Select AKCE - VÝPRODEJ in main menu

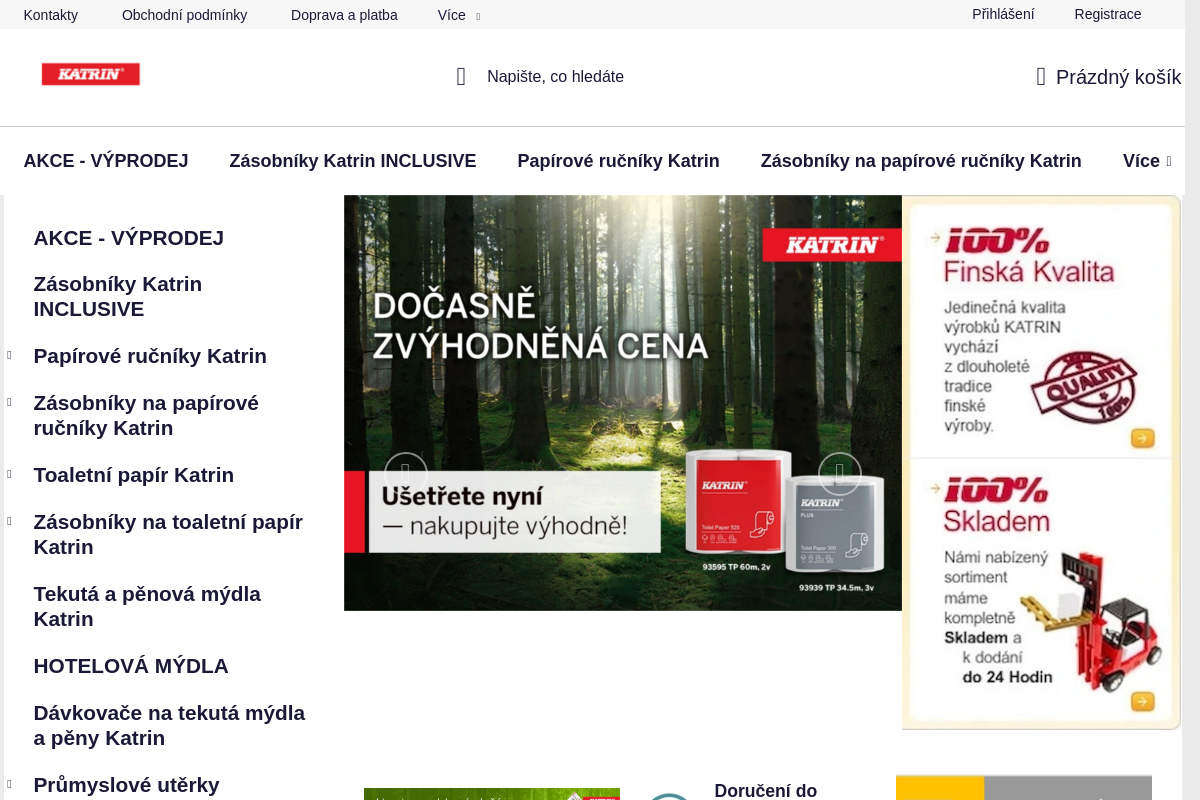click(x=106, y=161)
